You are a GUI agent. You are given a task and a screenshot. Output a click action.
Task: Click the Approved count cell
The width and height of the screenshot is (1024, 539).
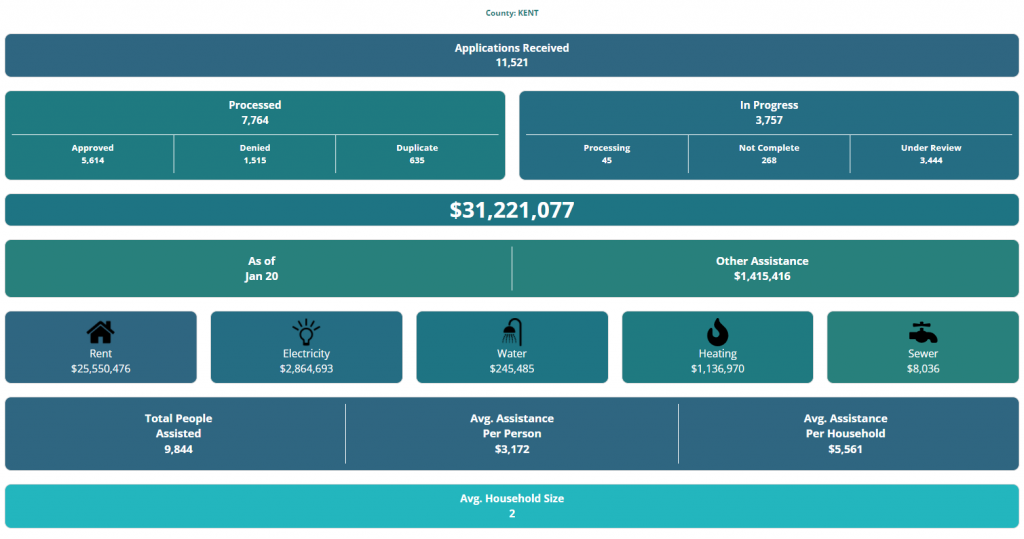click(93, 154)
